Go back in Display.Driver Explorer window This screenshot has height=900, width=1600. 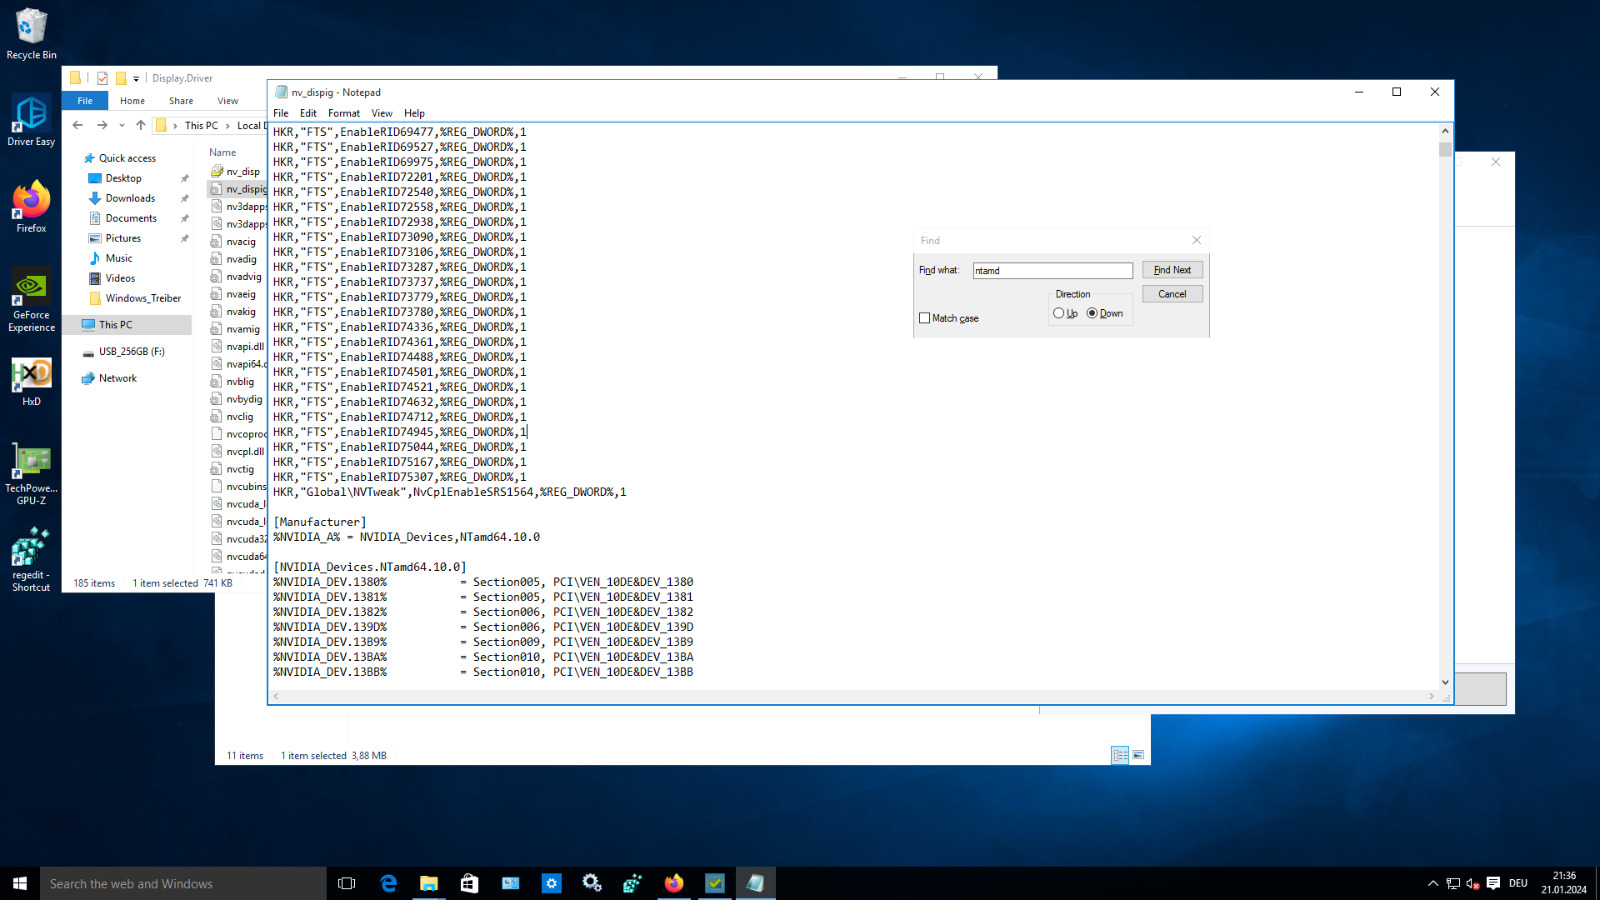[78, 125]
